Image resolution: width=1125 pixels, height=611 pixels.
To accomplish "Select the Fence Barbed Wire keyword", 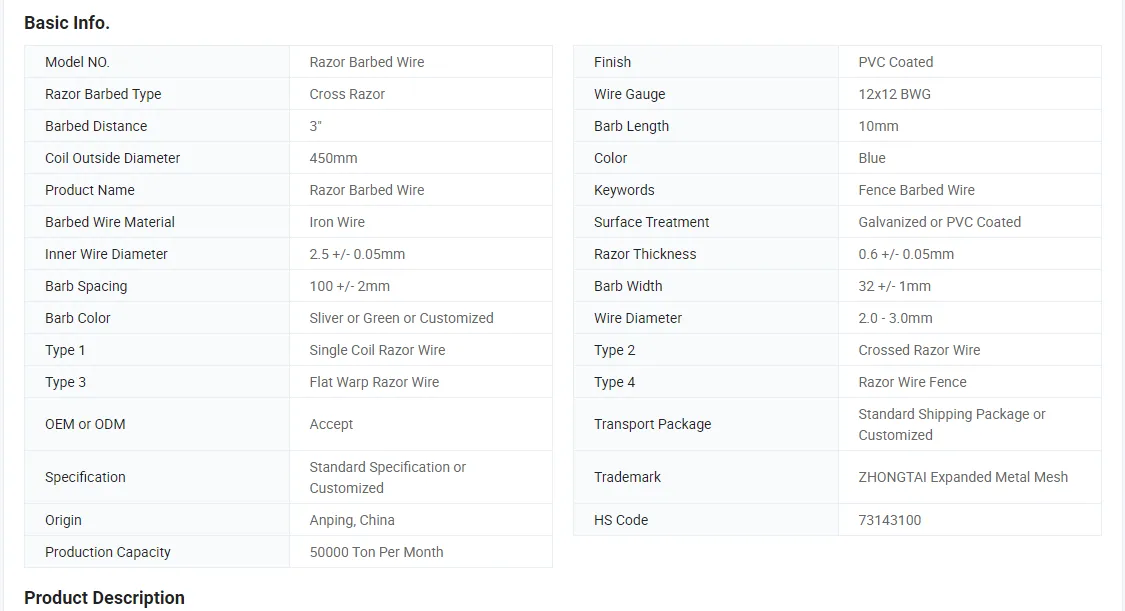I will pyautogui.click(x=916, y=190).
